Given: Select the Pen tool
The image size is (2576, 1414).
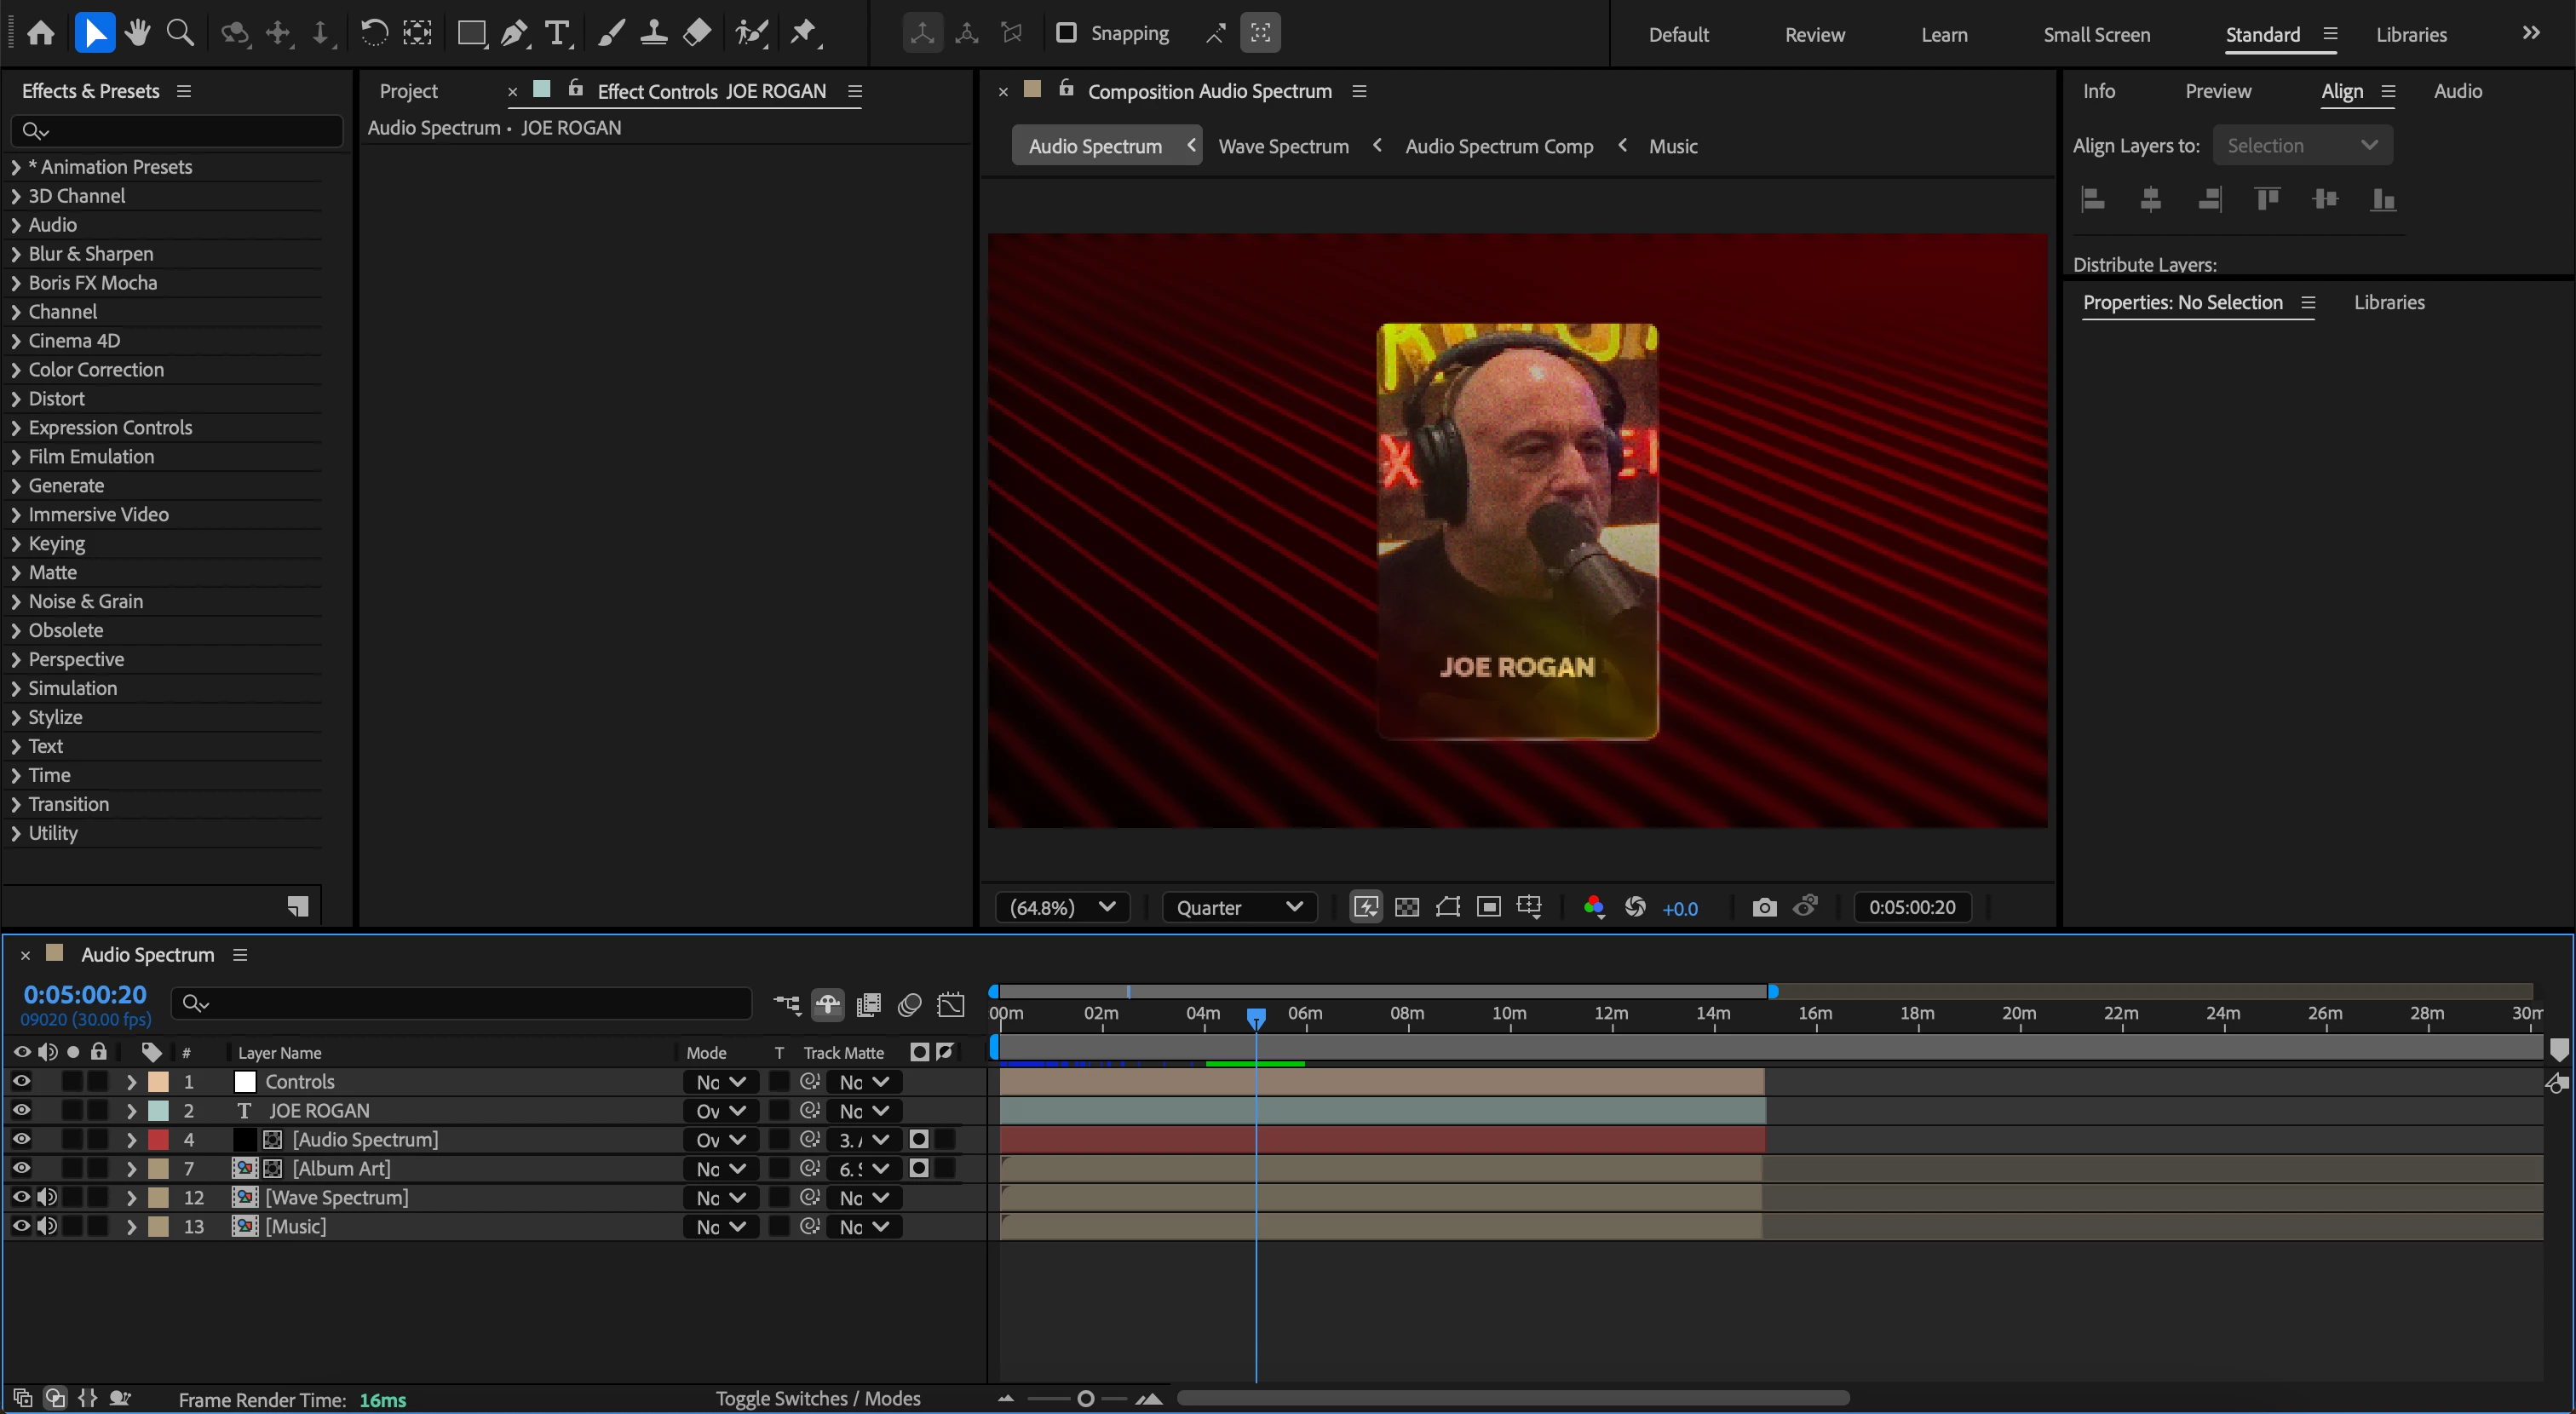Looking at the screenshot, I should [514, 34].
